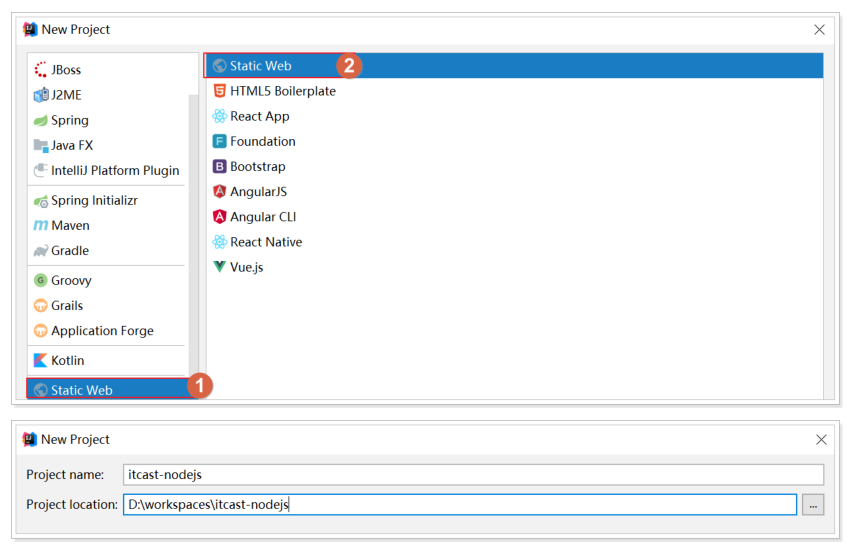This screenshot has height=550, width=852.
Task: Click the Spring Initializr icon
Action: (41, 201)
